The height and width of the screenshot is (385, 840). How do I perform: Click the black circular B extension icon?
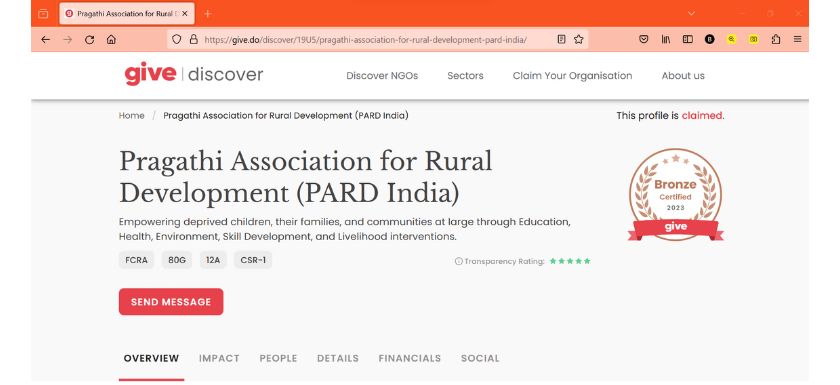point(710,39)
